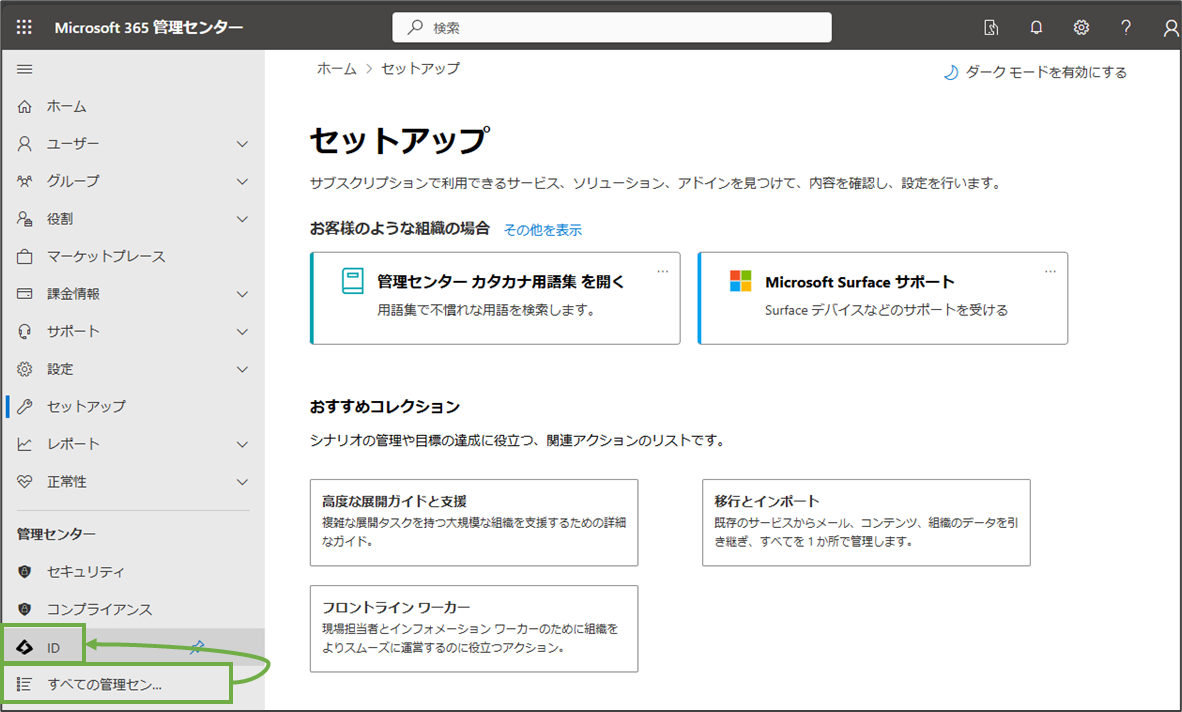
Task: Open the settings gear in header
Action: point(1081,28)
